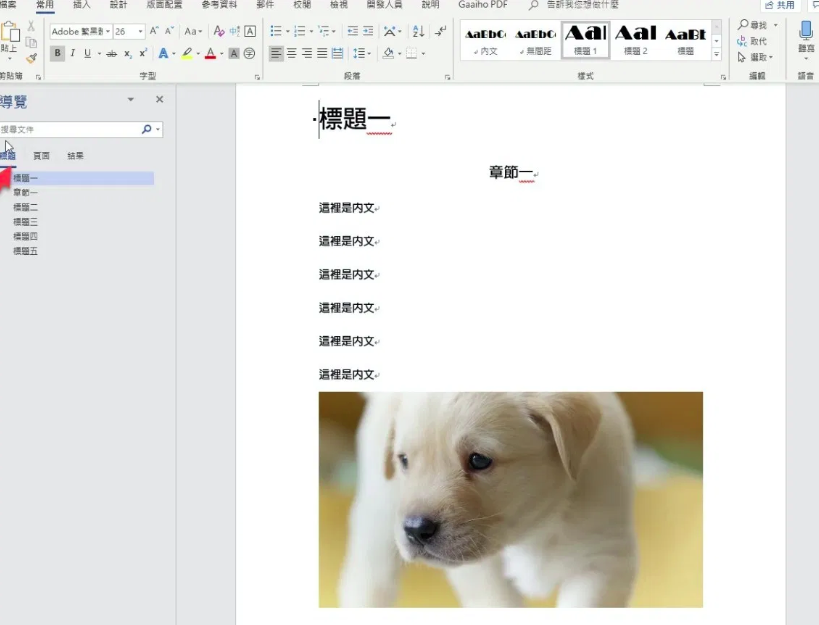The width and height of the screenshot is (819, 625).
Task: Open the 選取 dropdown
Action: pyautogui.click(x=755, y=57)
